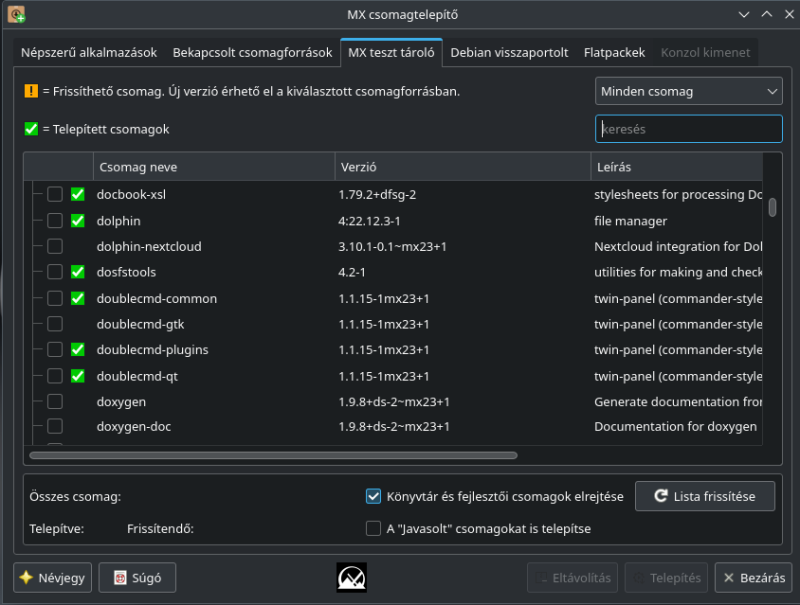Image resolution: width=800 pixels, height=605 pixels.
Task: Switch to Debian visszaportolt tab
Action: point(509,53)
